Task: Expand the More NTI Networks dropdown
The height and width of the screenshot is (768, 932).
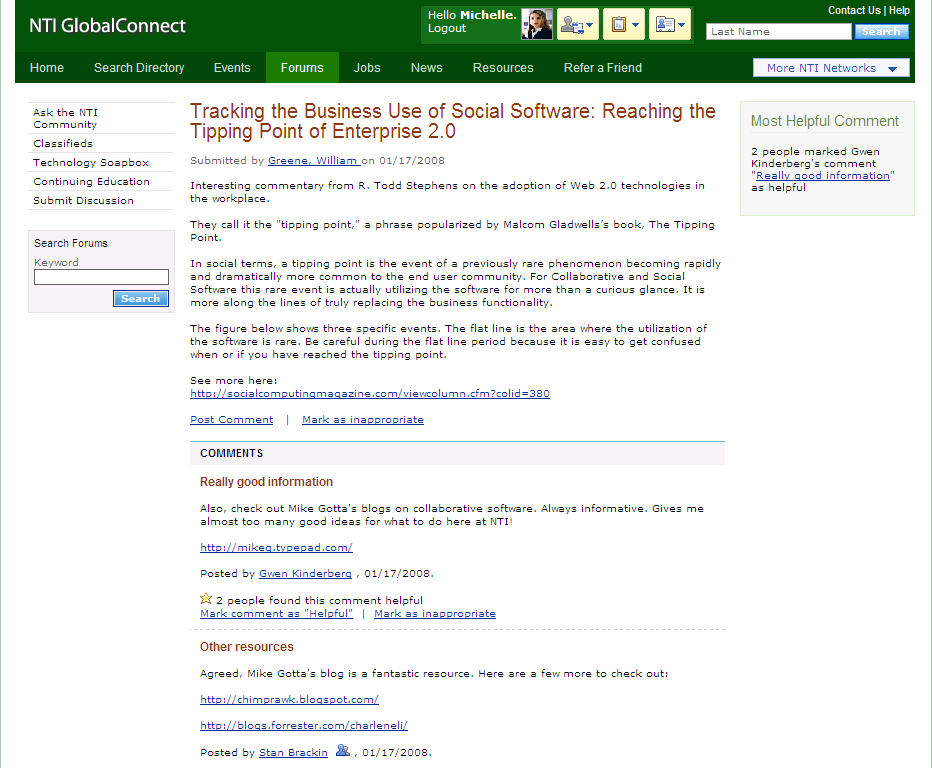Action: pos(831,68)
